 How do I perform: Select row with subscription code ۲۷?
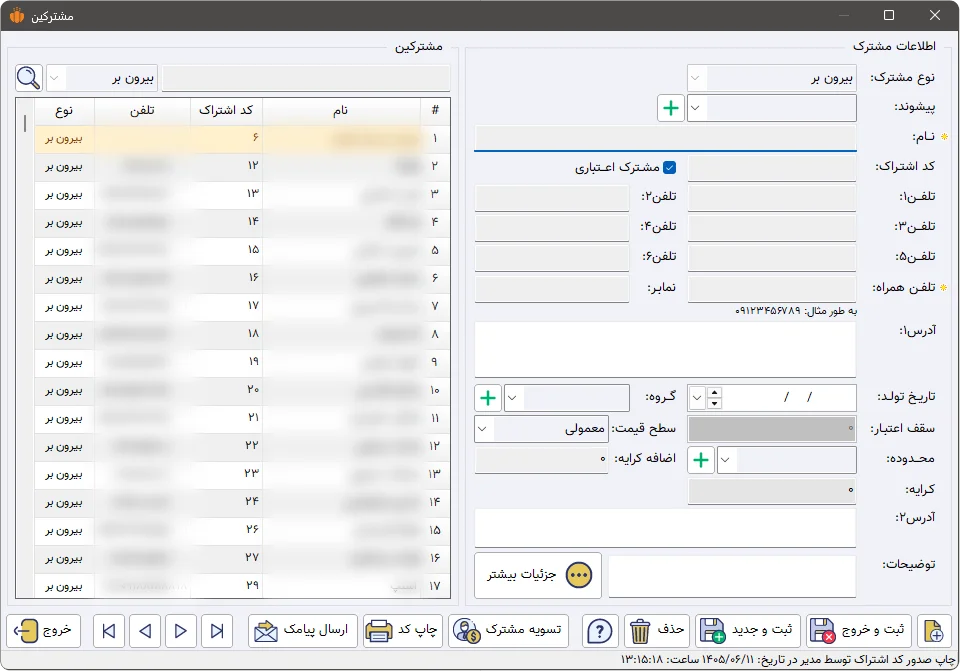click(242, 558)
